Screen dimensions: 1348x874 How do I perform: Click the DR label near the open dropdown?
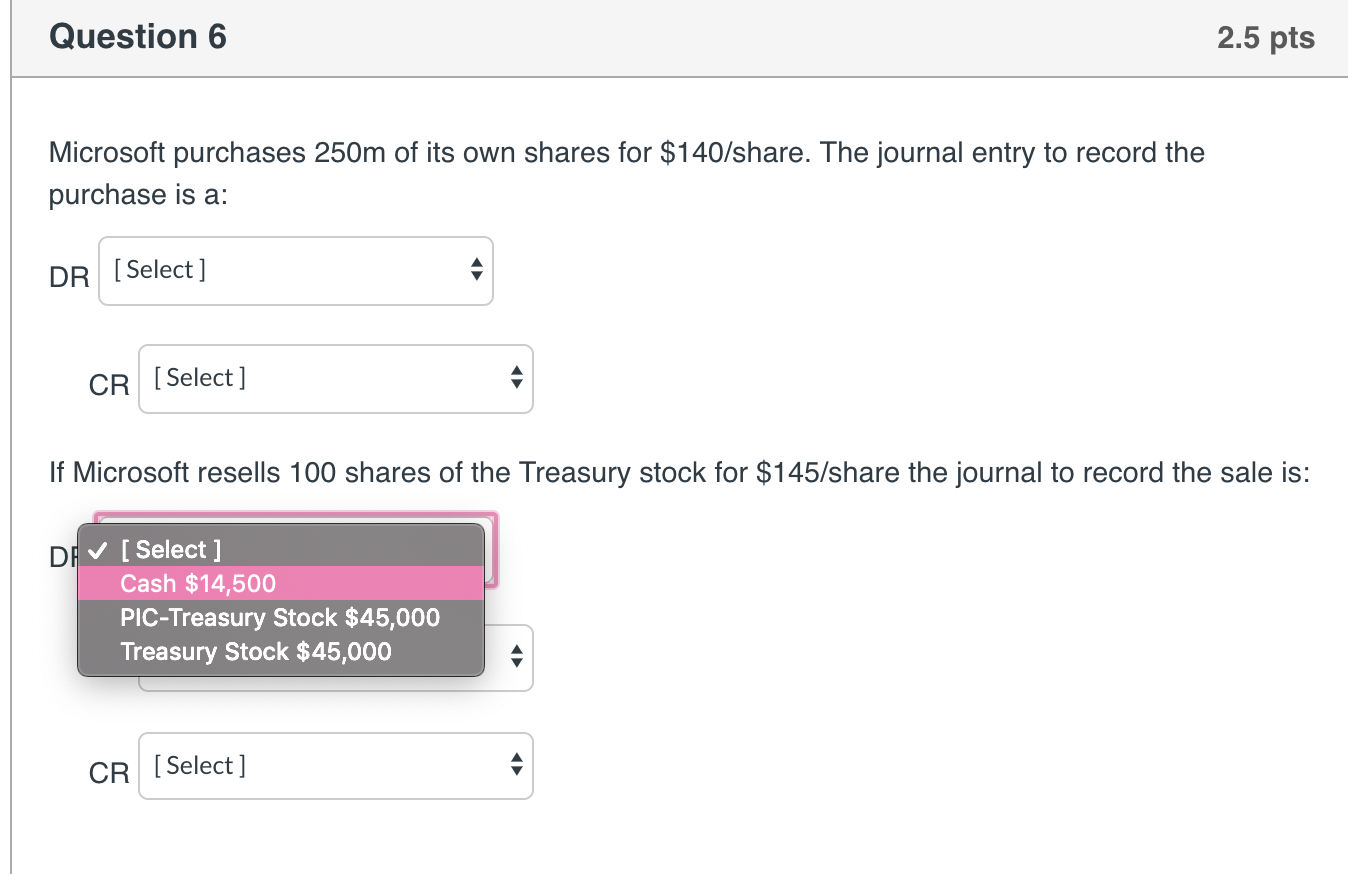tap(64, 557)
